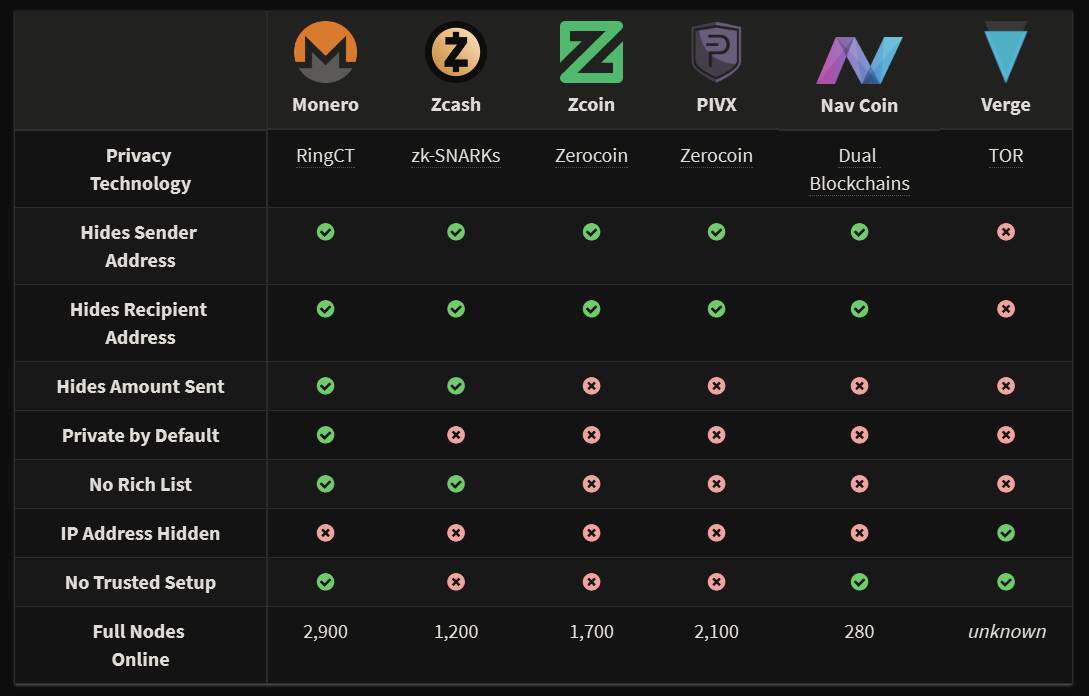
Task: Click Verge's unknown full nodes value
Action: 1006,631
